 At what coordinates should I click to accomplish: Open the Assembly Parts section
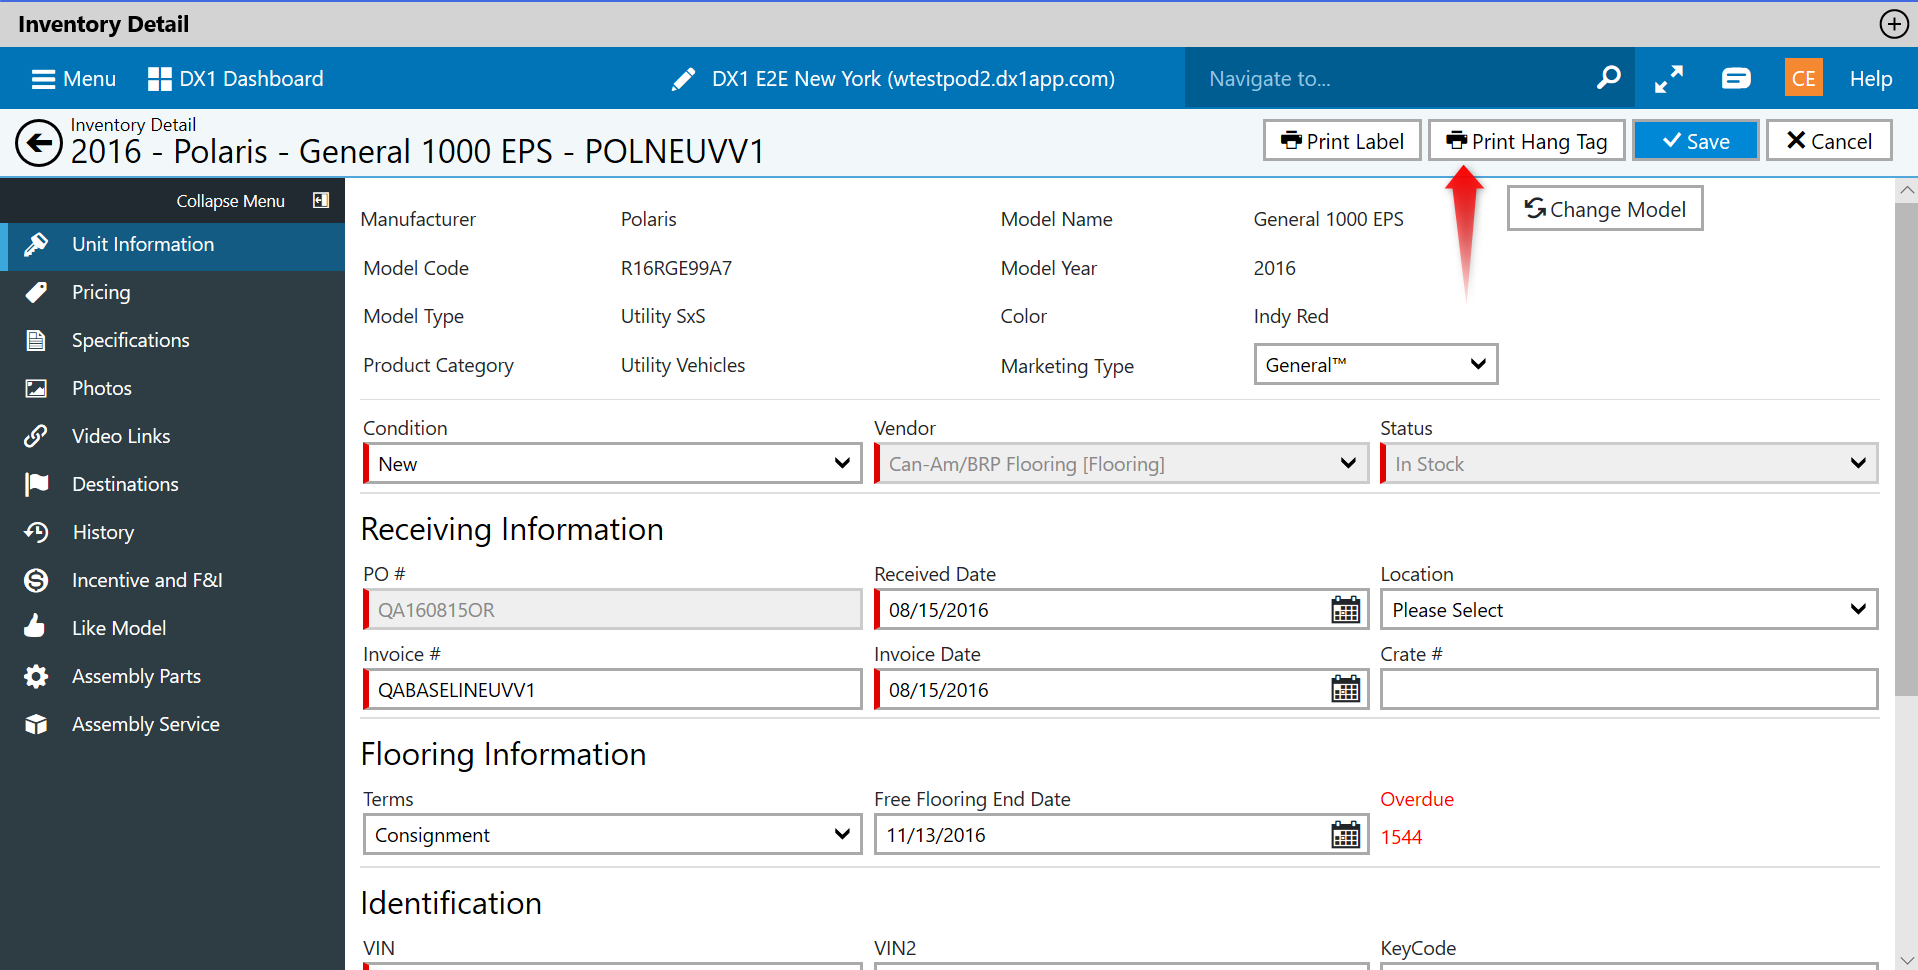[x=172, y=677]
